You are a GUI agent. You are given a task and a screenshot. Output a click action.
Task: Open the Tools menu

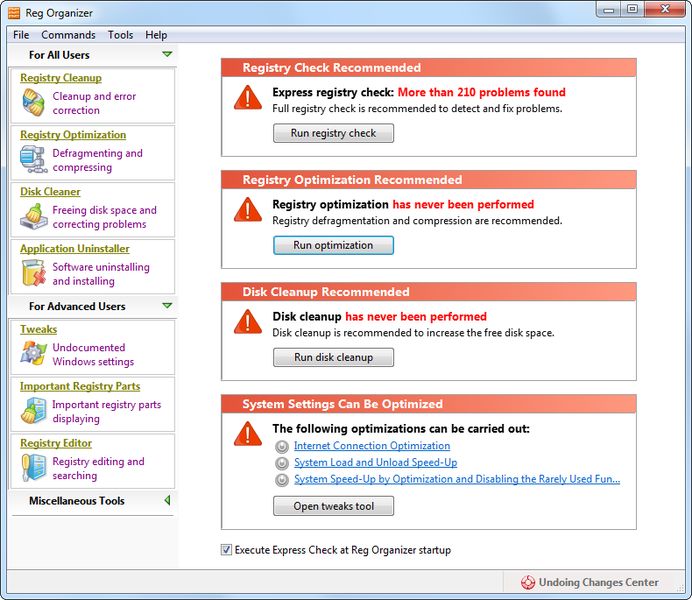point(120,34)
